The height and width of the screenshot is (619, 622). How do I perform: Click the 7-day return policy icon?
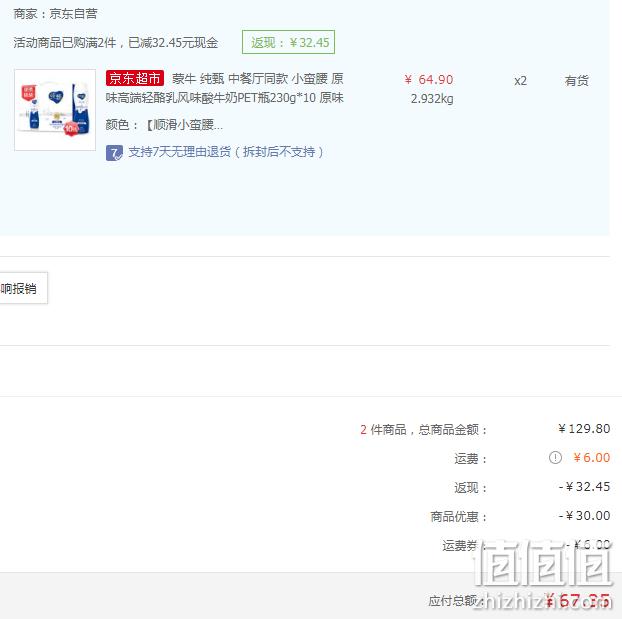pyautogui.click(x=114, y=153)
